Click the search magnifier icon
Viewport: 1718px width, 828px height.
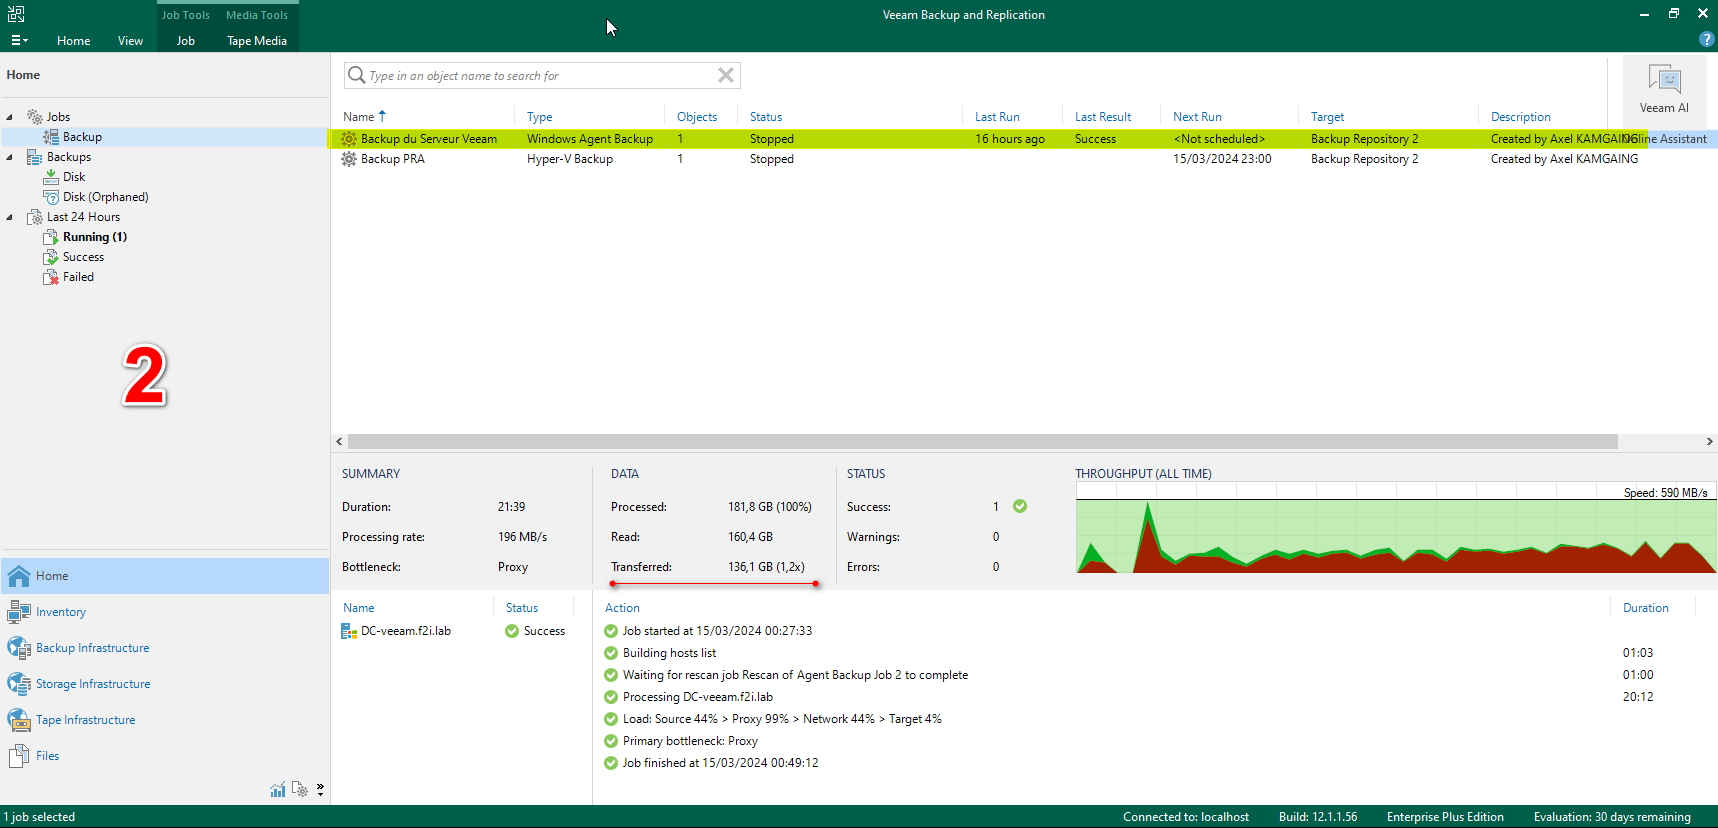pyautogui.click(x=356, y=75)
